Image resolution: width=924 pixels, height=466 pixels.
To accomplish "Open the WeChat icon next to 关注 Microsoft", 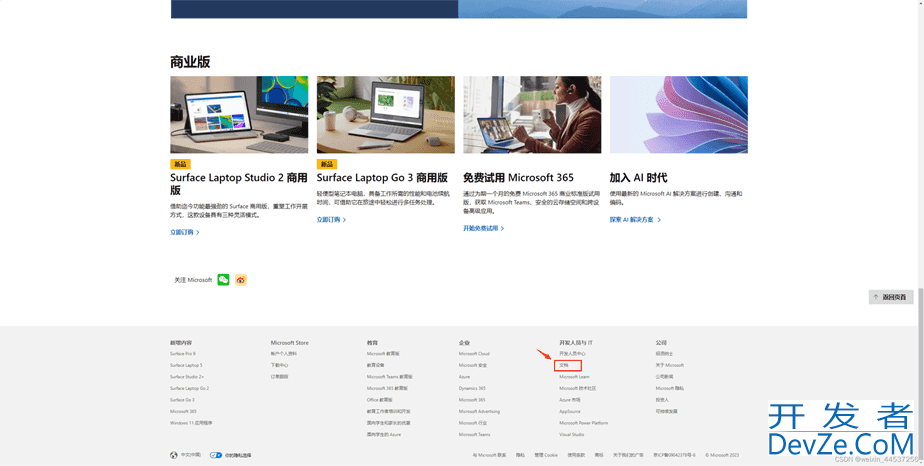I will coord(223,280).
